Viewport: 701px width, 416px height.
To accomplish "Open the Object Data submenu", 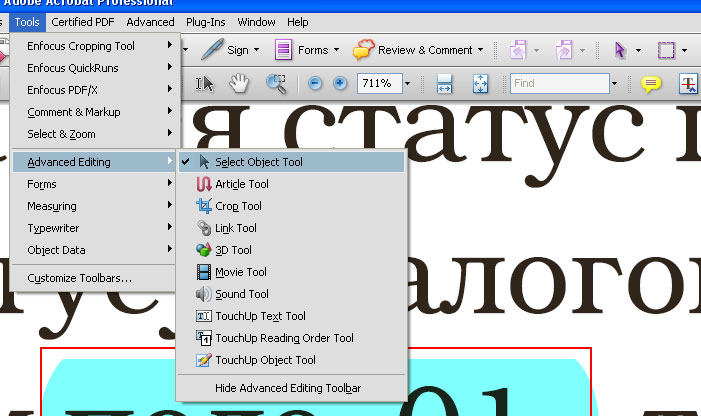I will tap(94, 250).
